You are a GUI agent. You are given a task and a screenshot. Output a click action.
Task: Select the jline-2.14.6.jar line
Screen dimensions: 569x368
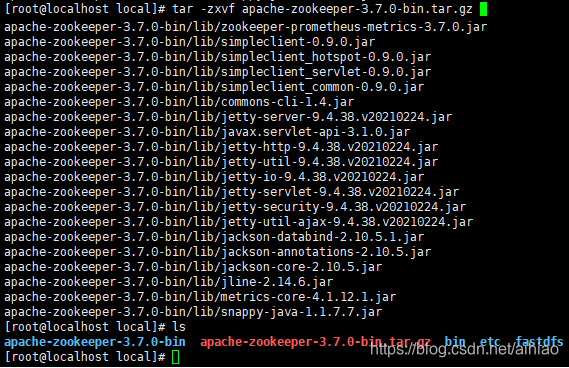[168, 282]
